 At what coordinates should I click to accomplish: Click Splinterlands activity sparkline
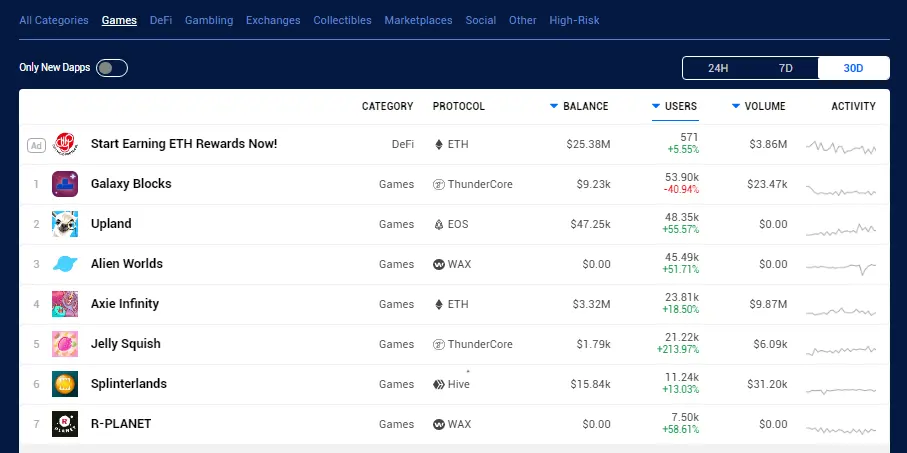(x=841, y=391)
